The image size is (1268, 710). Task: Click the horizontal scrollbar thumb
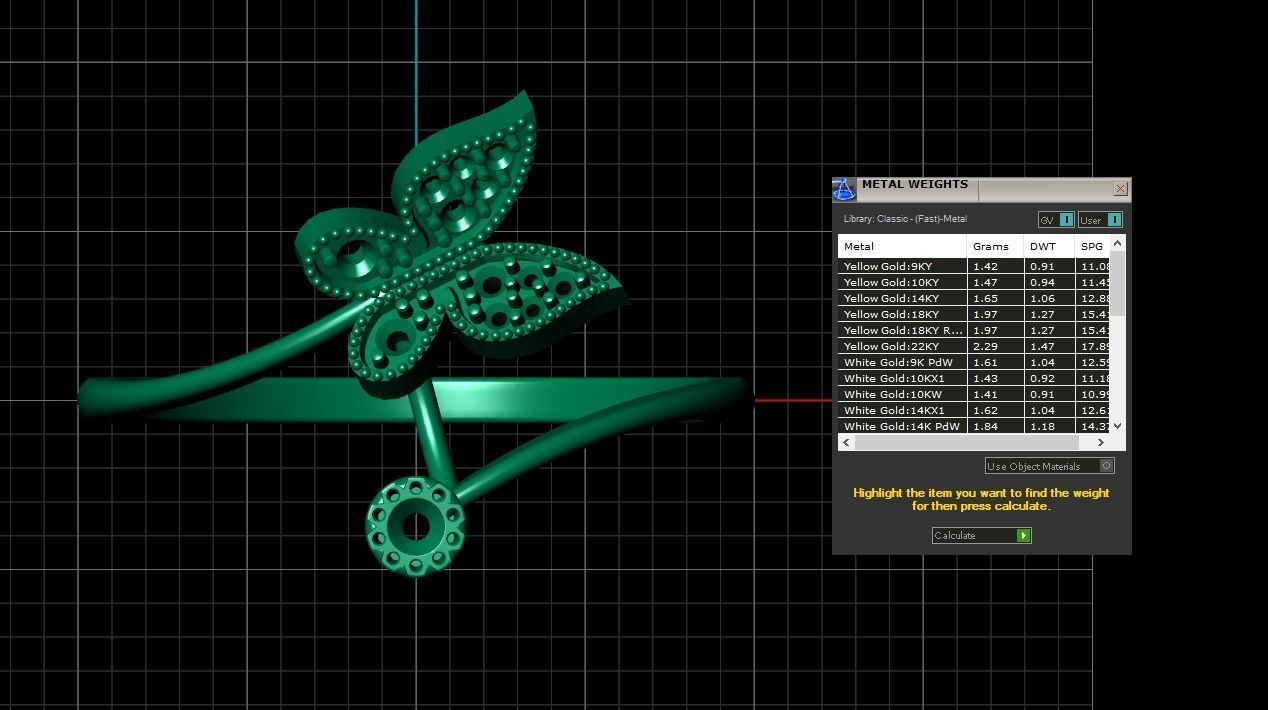coord(966,442)
